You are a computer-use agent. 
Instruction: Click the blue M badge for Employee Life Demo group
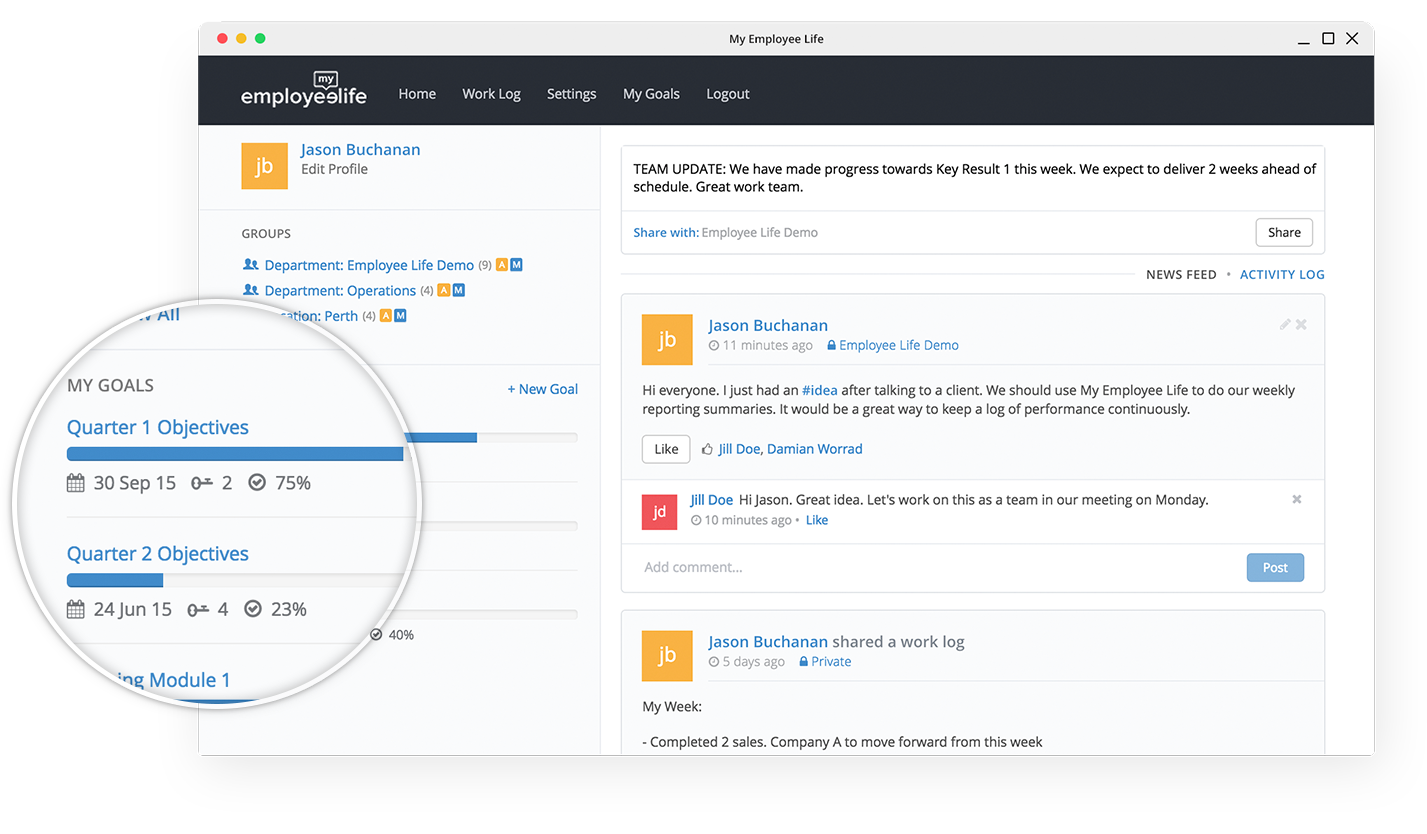point(516,265)
